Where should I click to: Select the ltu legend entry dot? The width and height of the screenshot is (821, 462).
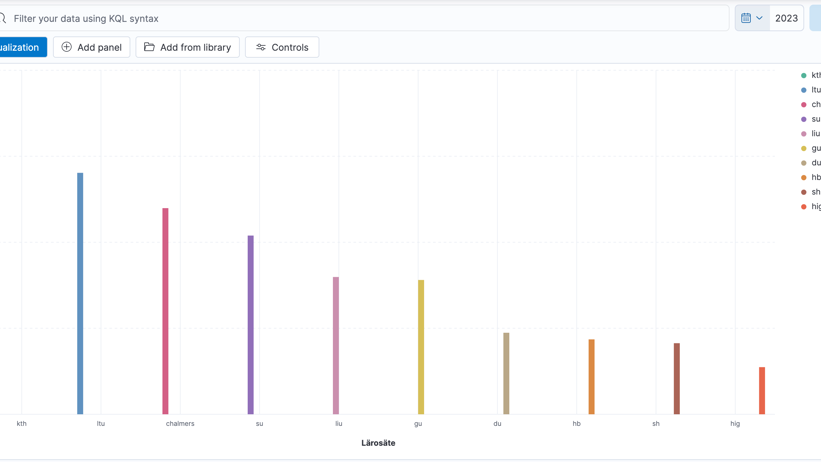click(x=804, y=90)
